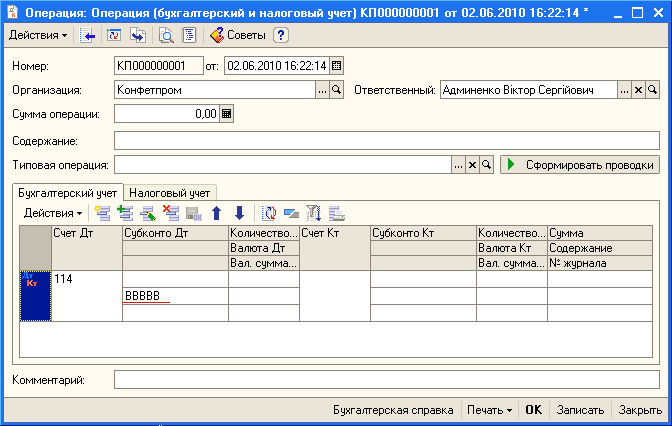Switch to Бухгалтерский учет tab
The height and width of the screenshot is (426, 672).
68,193
